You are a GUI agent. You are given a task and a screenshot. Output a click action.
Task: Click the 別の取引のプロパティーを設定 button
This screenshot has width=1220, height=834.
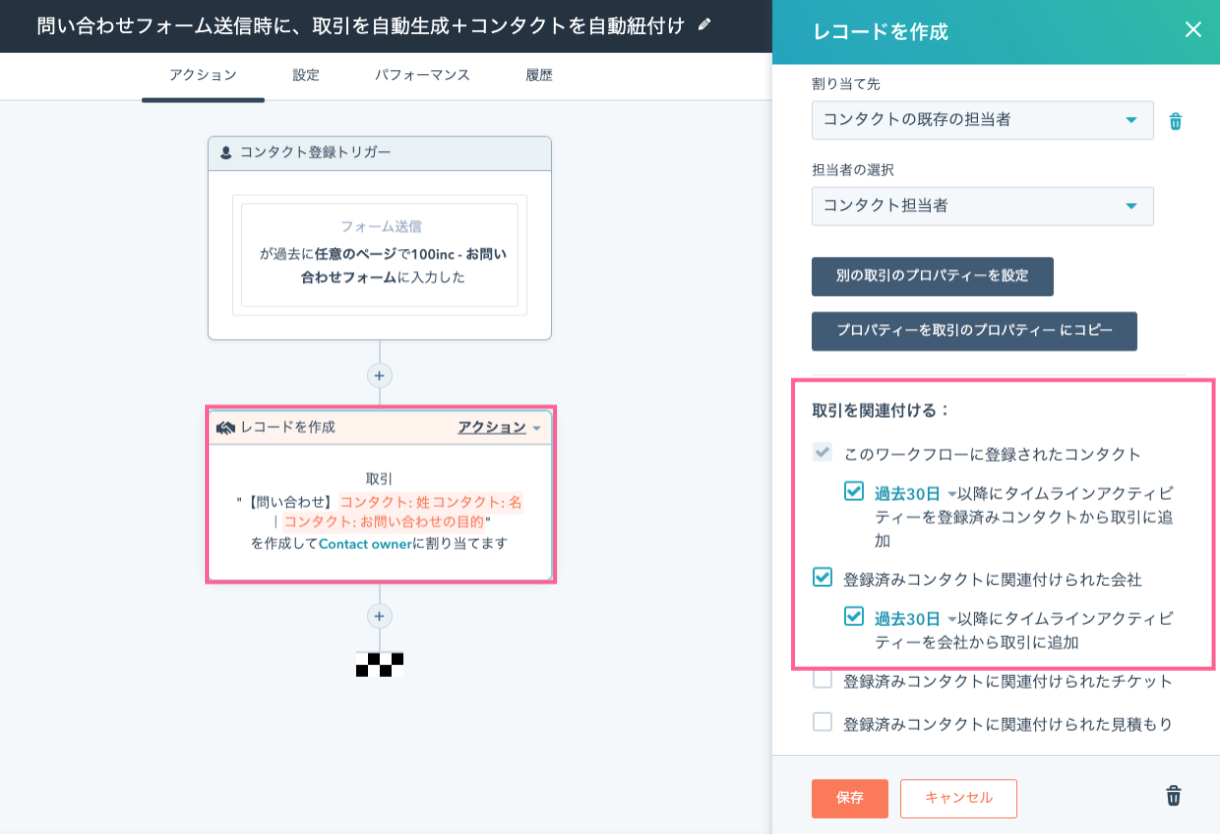tap(932, 277)
